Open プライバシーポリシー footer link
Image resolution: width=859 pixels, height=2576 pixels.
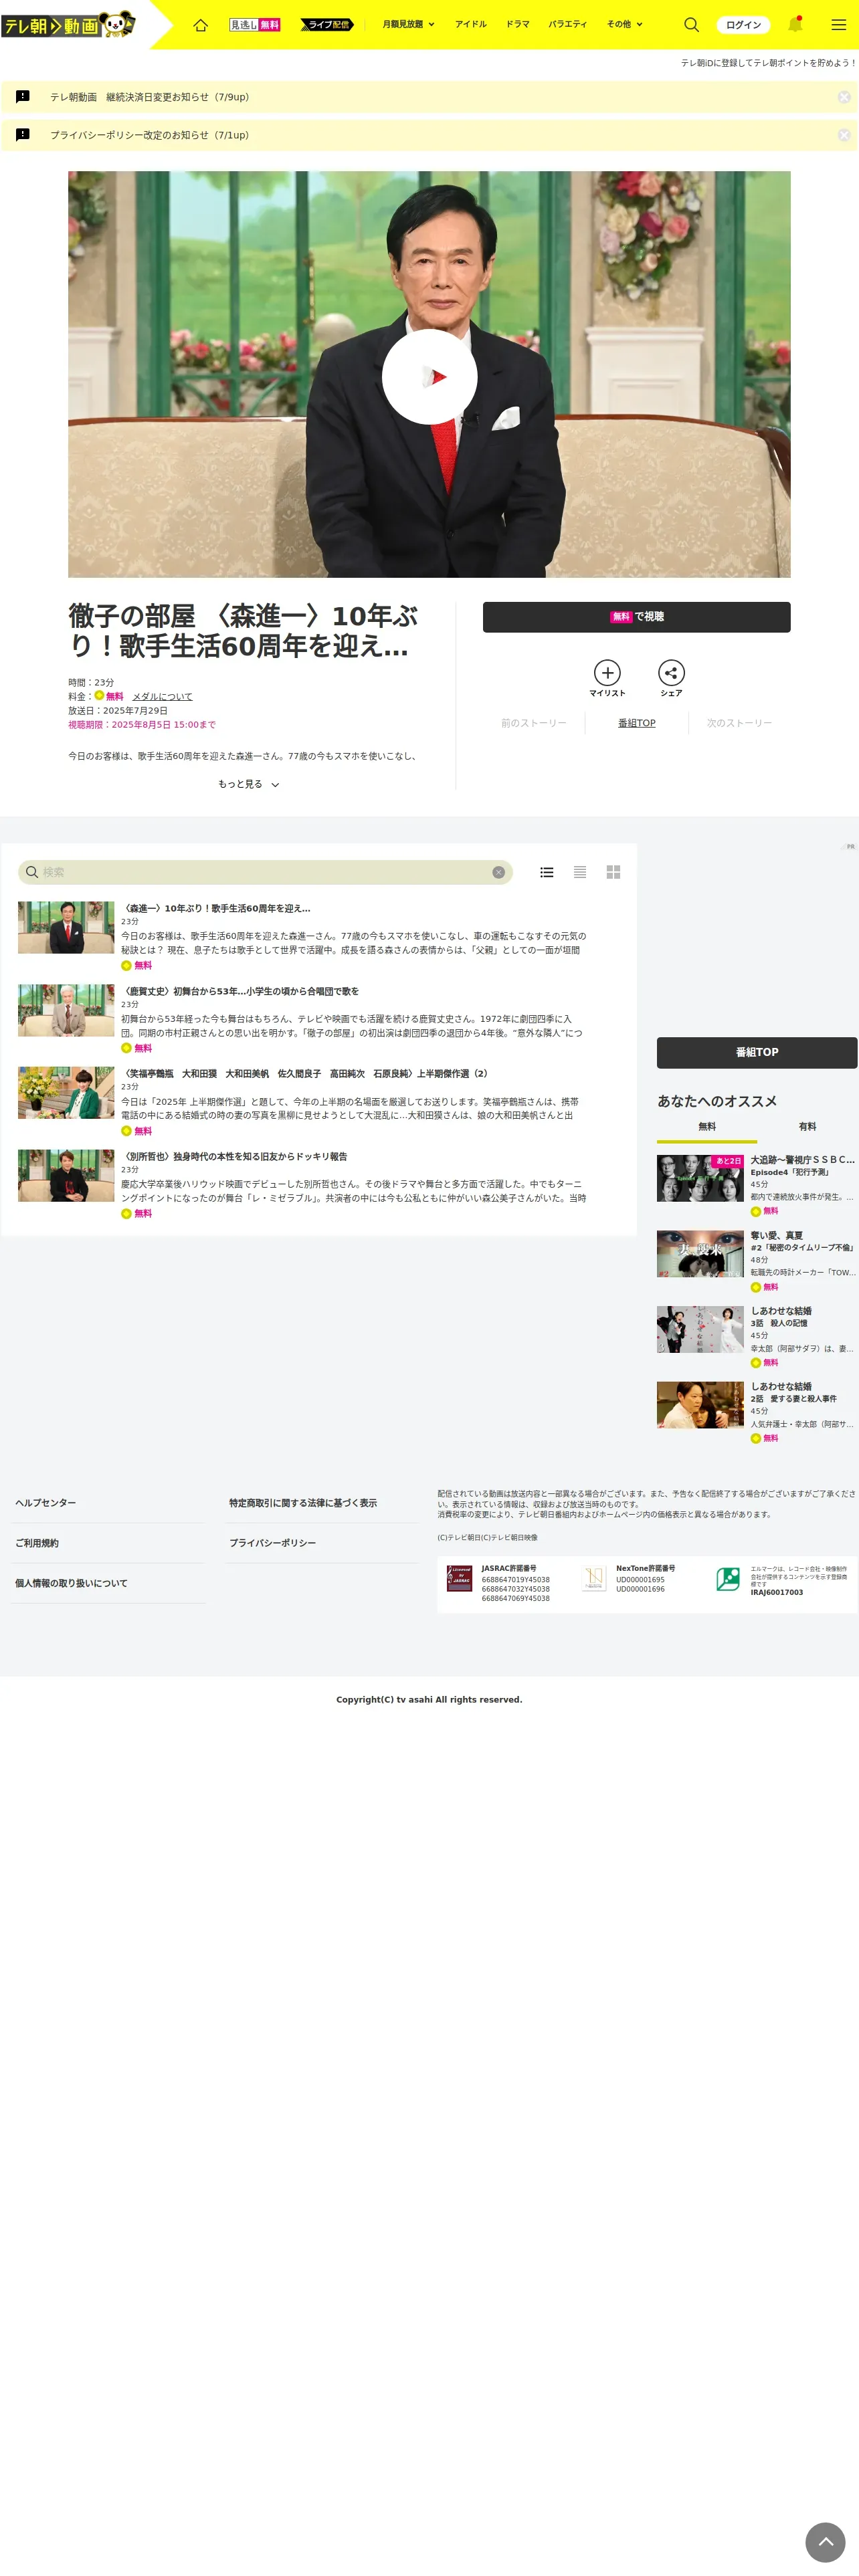[272, 1543]
